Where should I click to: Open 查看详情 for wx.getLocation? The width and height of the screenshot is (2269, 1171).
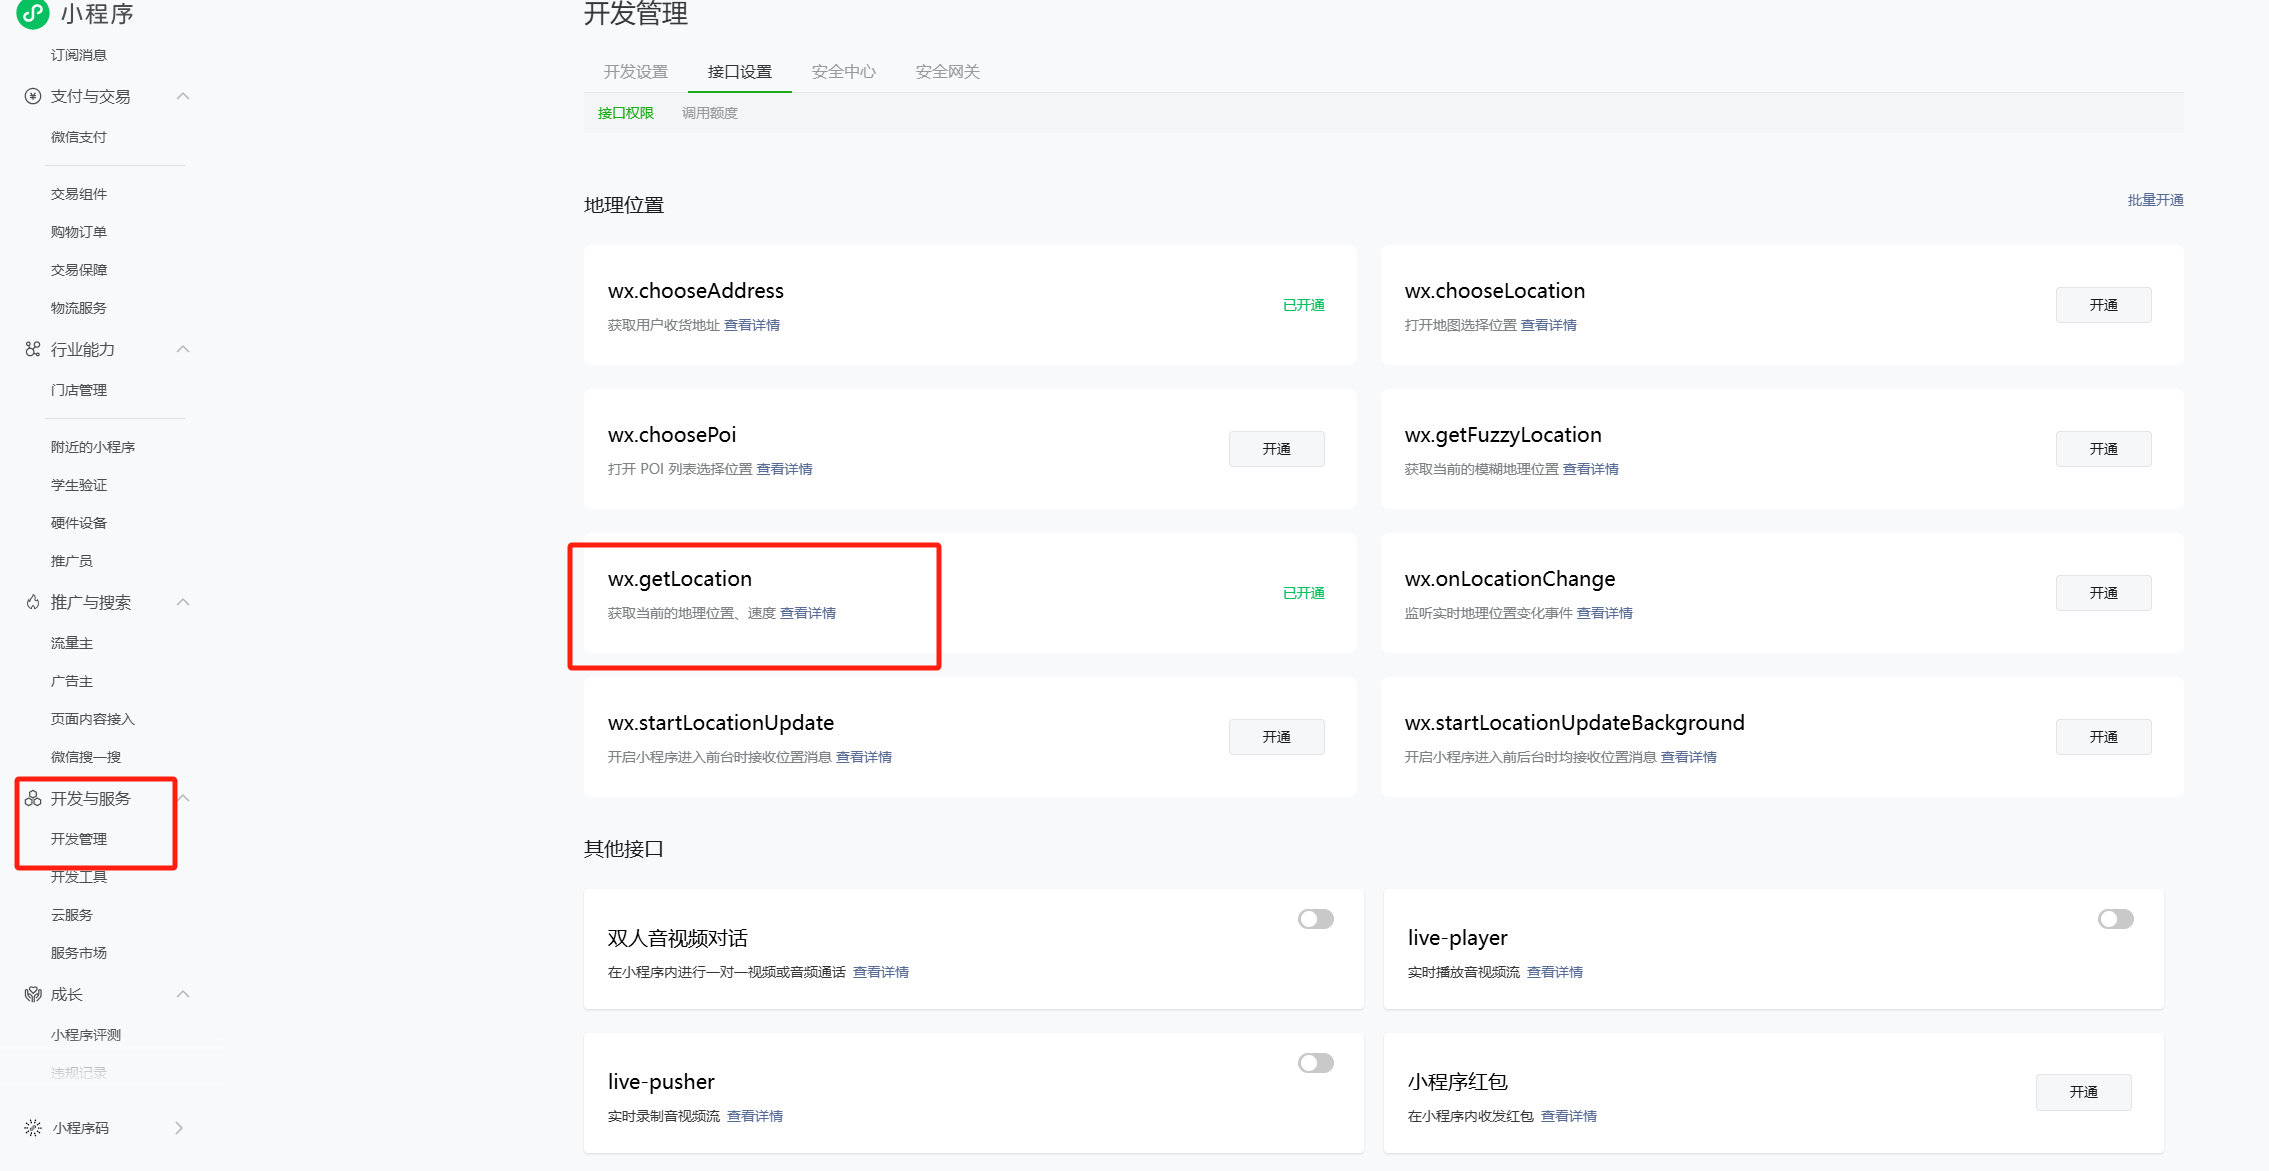click(807, 613)
